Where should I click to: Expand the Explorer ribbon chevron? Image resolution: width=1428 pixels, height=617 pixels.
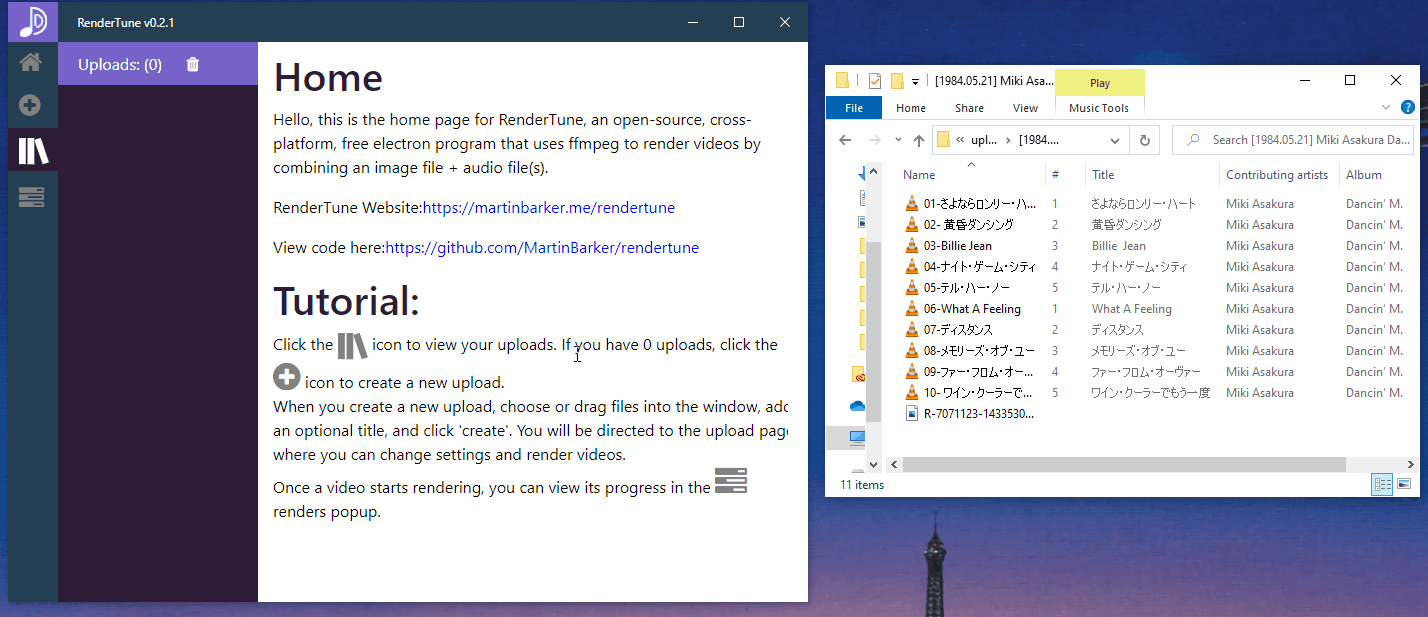(1386, 107)
